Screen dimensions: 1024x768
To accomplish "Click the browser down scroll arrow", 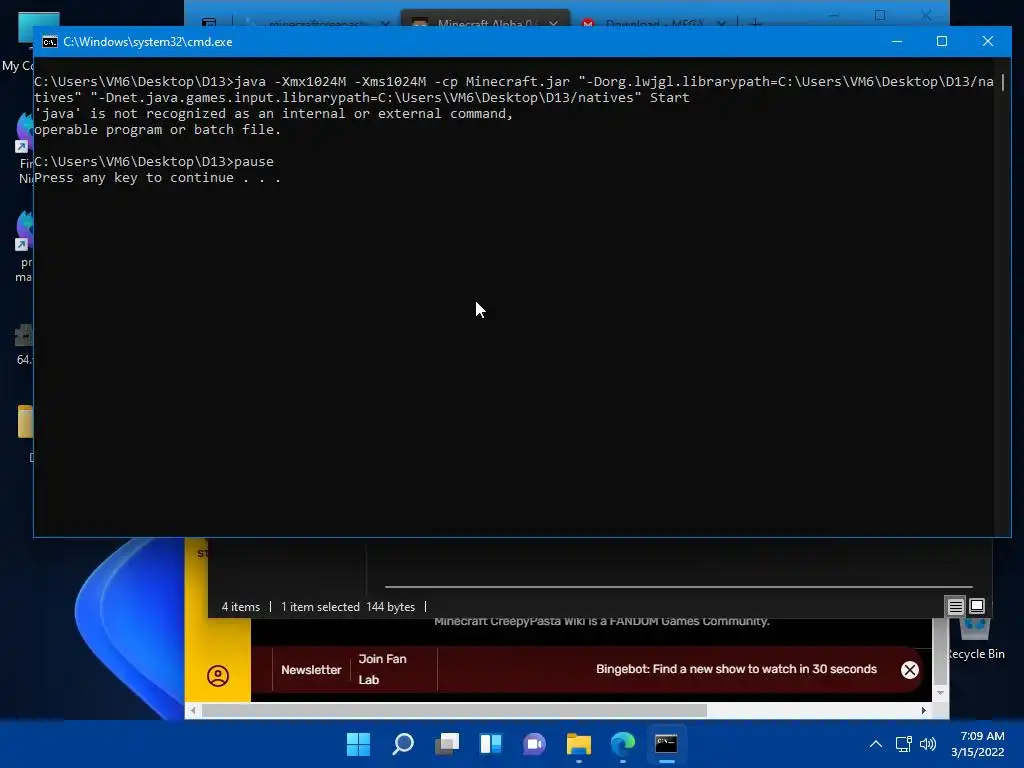I will tap(940, 692).
